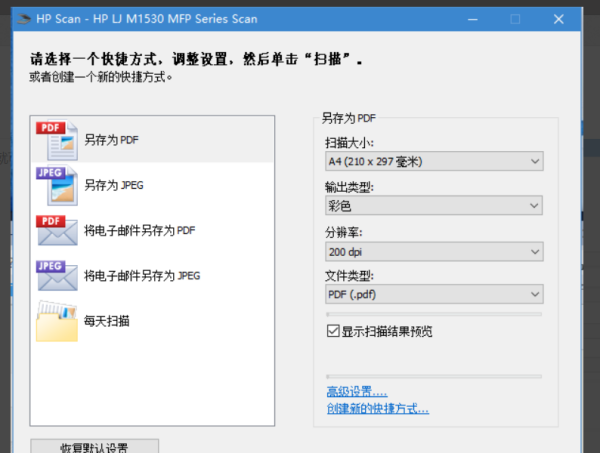This screenshot has height=453, width=600.
Task: Expand the 输出类型 dropdown showing 彩色
Action: pos(433,206)
